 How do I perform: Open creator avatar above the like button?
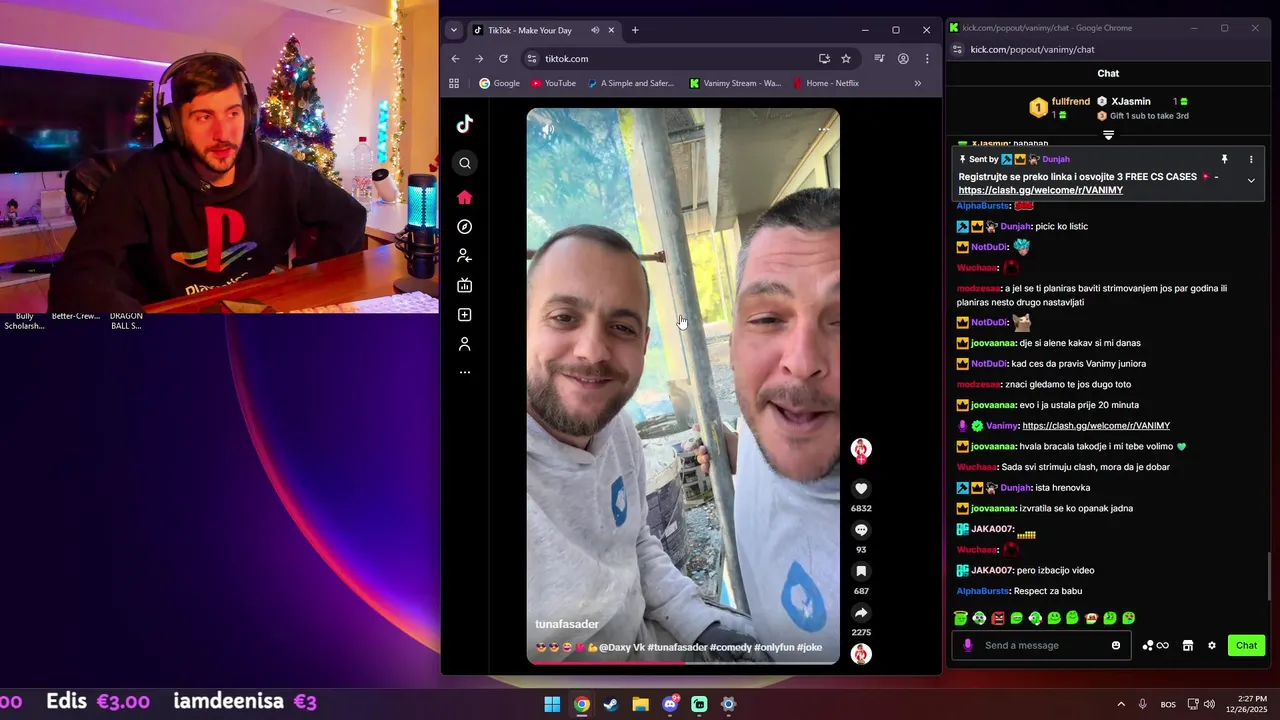pos(861,449)
